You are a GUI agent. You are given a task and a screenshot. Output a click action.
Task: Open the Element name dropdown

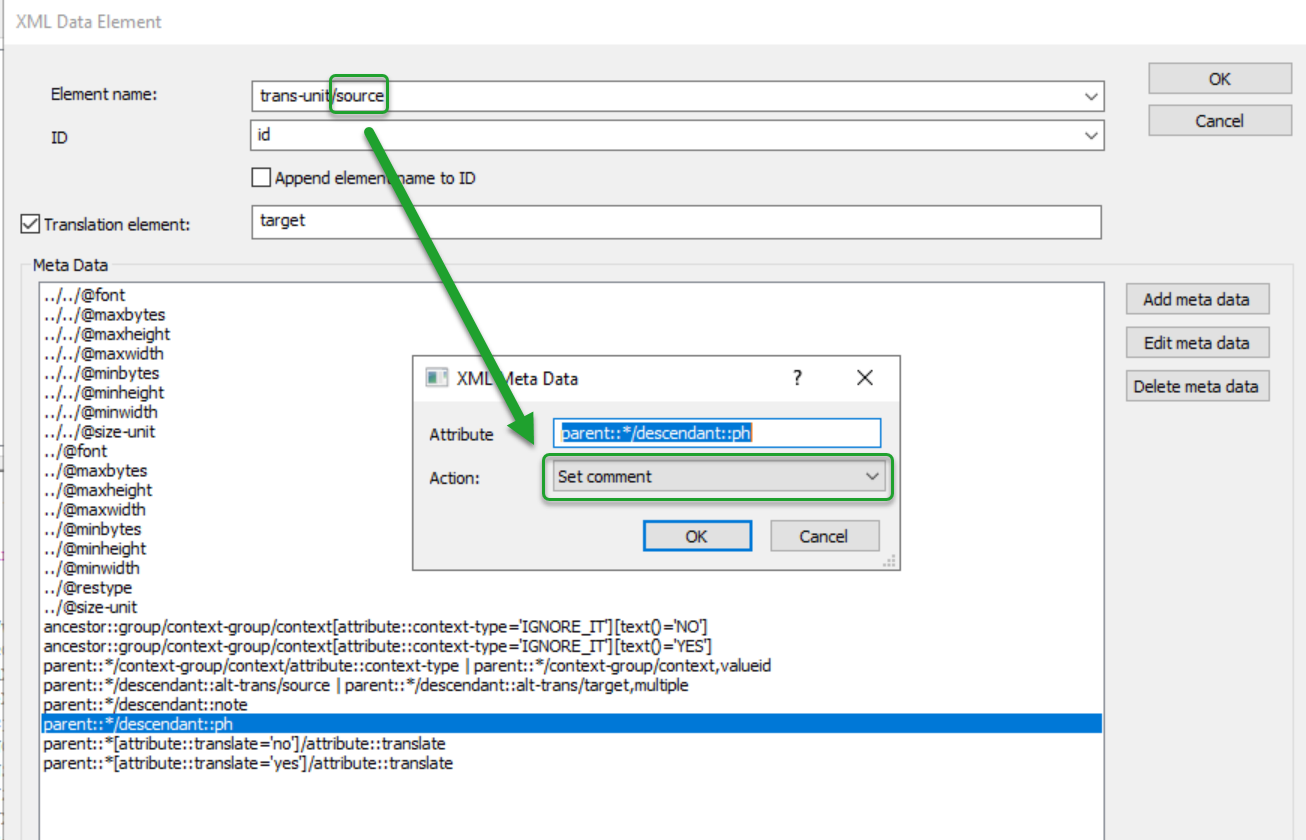pos(1092,96)
